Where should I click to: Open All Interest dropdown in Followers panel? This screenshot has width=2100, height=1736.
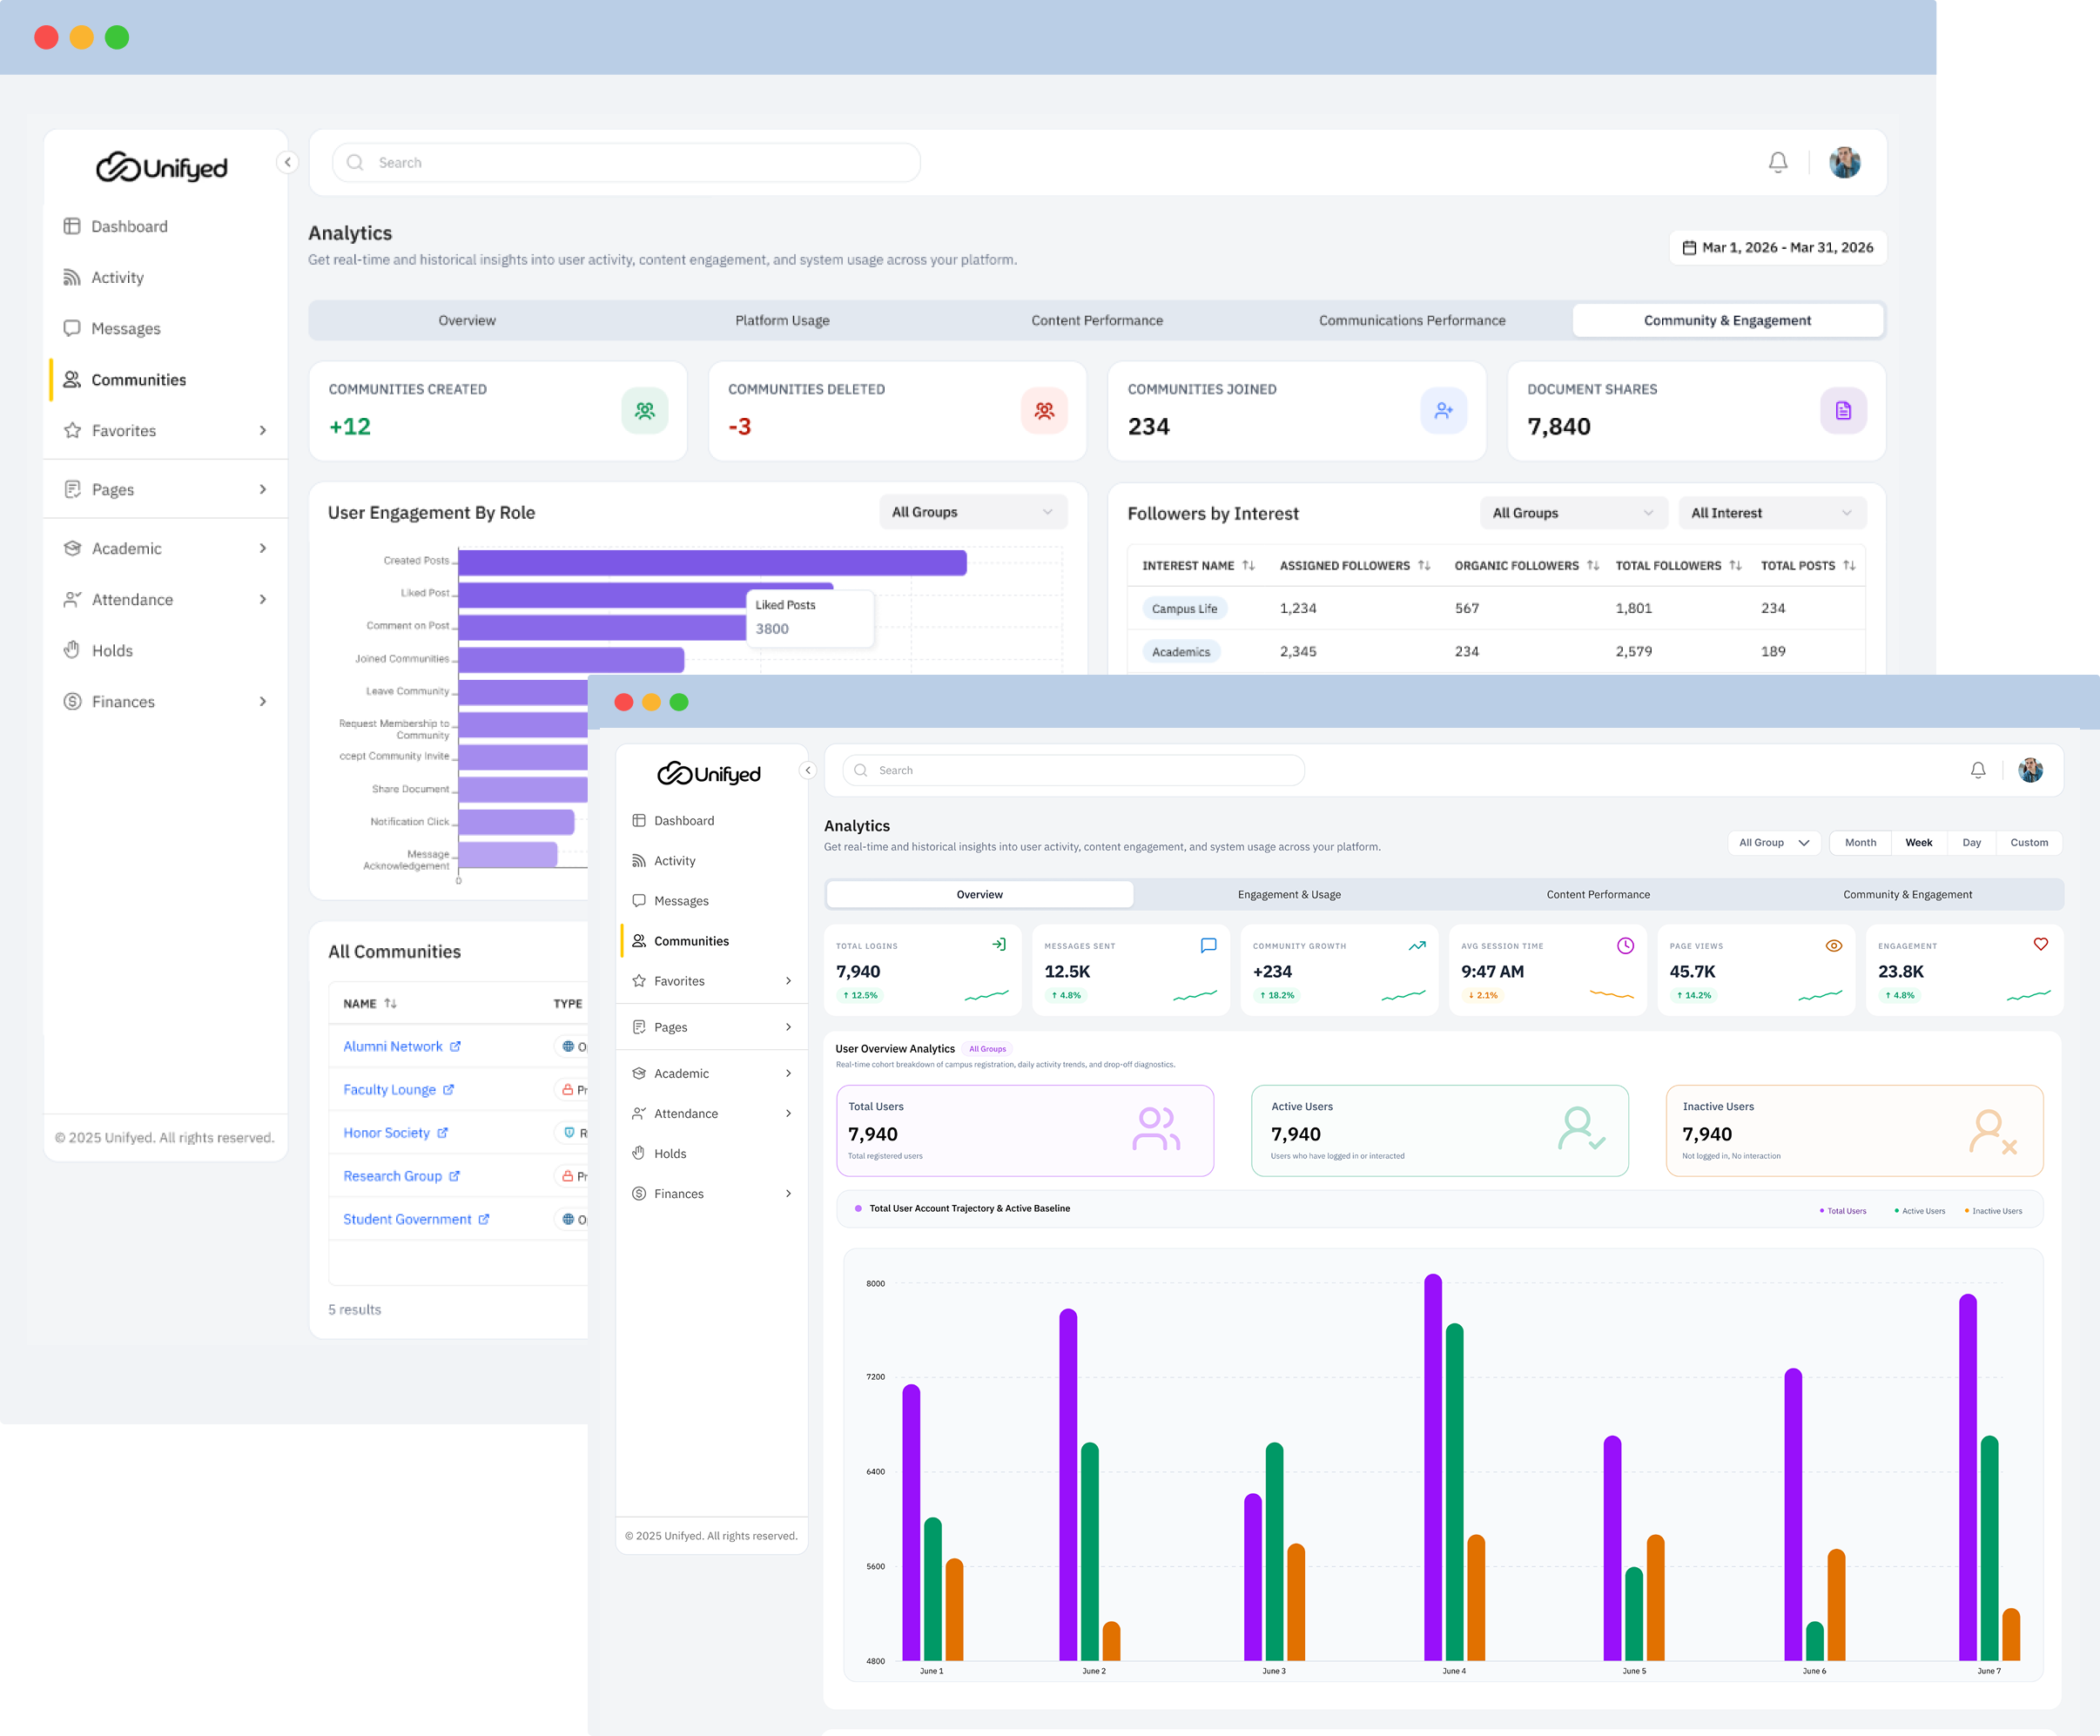[x=1772, y=513]
